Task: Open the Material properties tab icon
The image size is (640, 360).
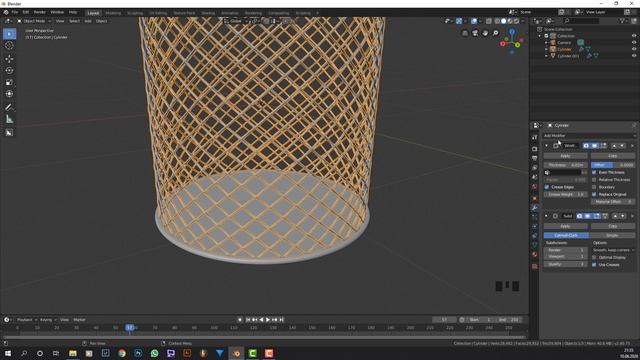Action: click(x=535, y=254)
